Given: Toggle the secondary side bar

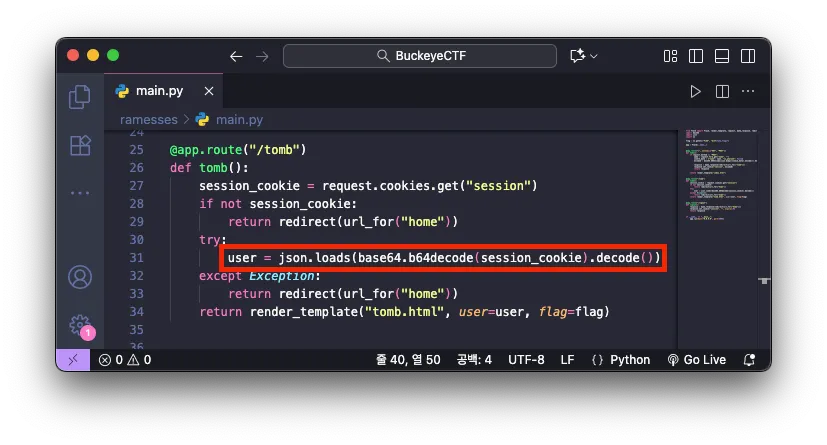Looking at the screenshot, I should click(x=748, y=56).
